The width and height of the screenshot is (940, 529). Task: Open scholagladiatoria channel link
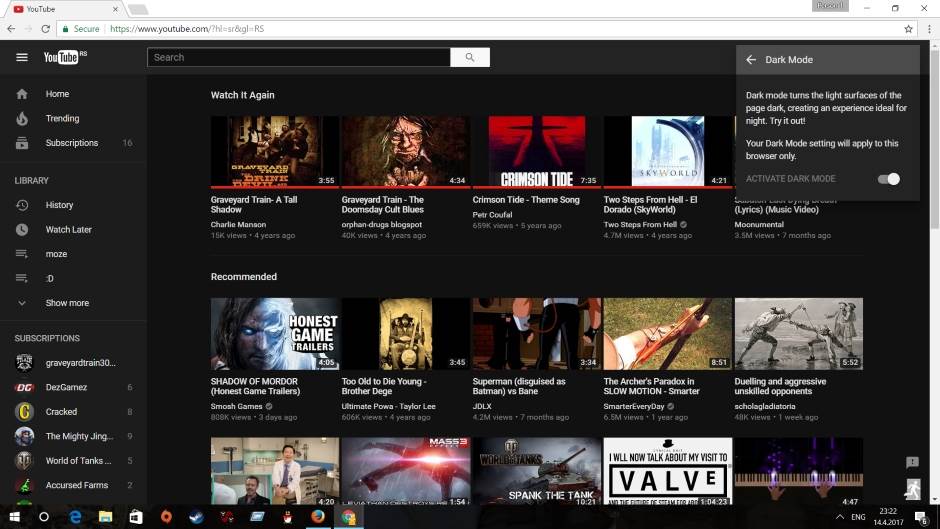764,406
